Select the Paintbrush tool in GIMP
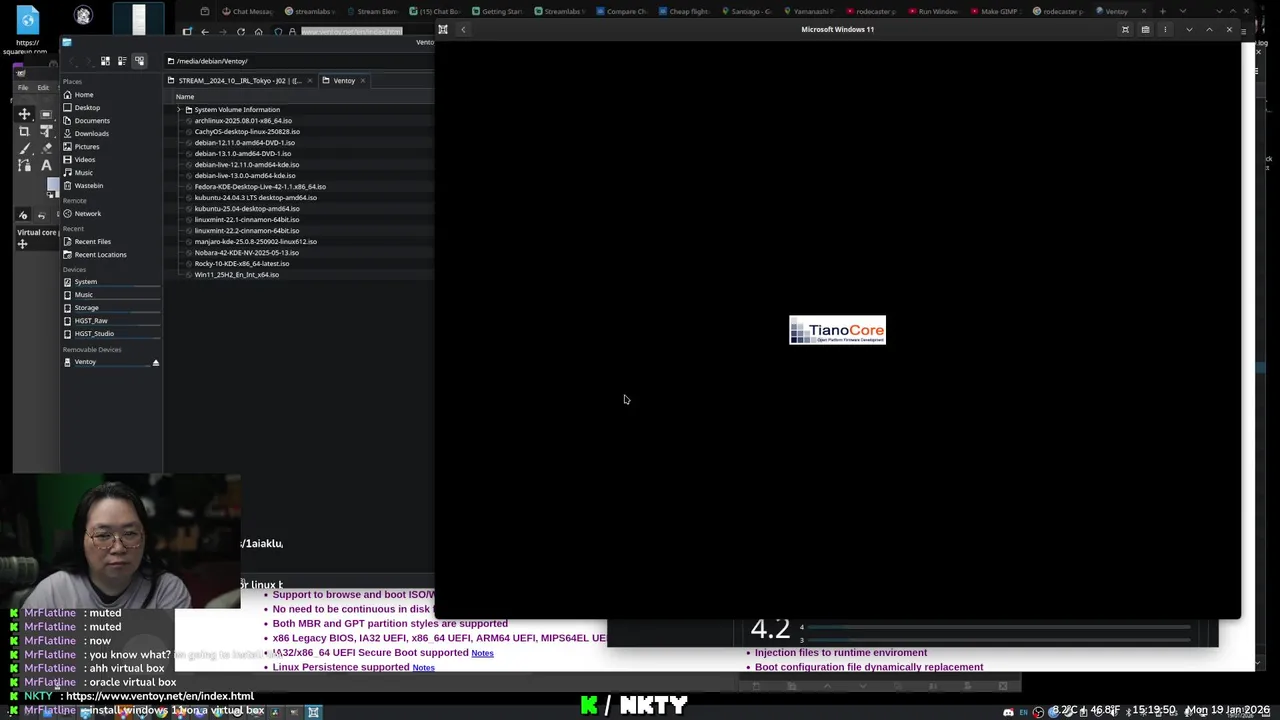 [x=25, y=148]
